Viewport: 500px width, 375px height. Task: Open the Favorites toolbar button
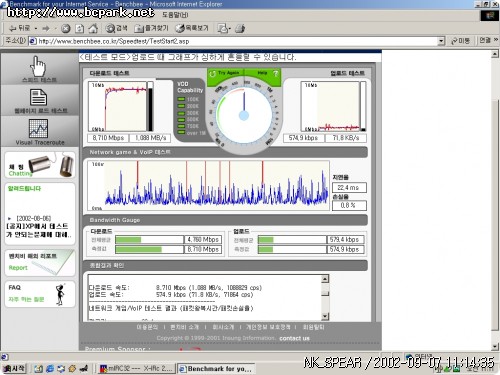(151, 28)
